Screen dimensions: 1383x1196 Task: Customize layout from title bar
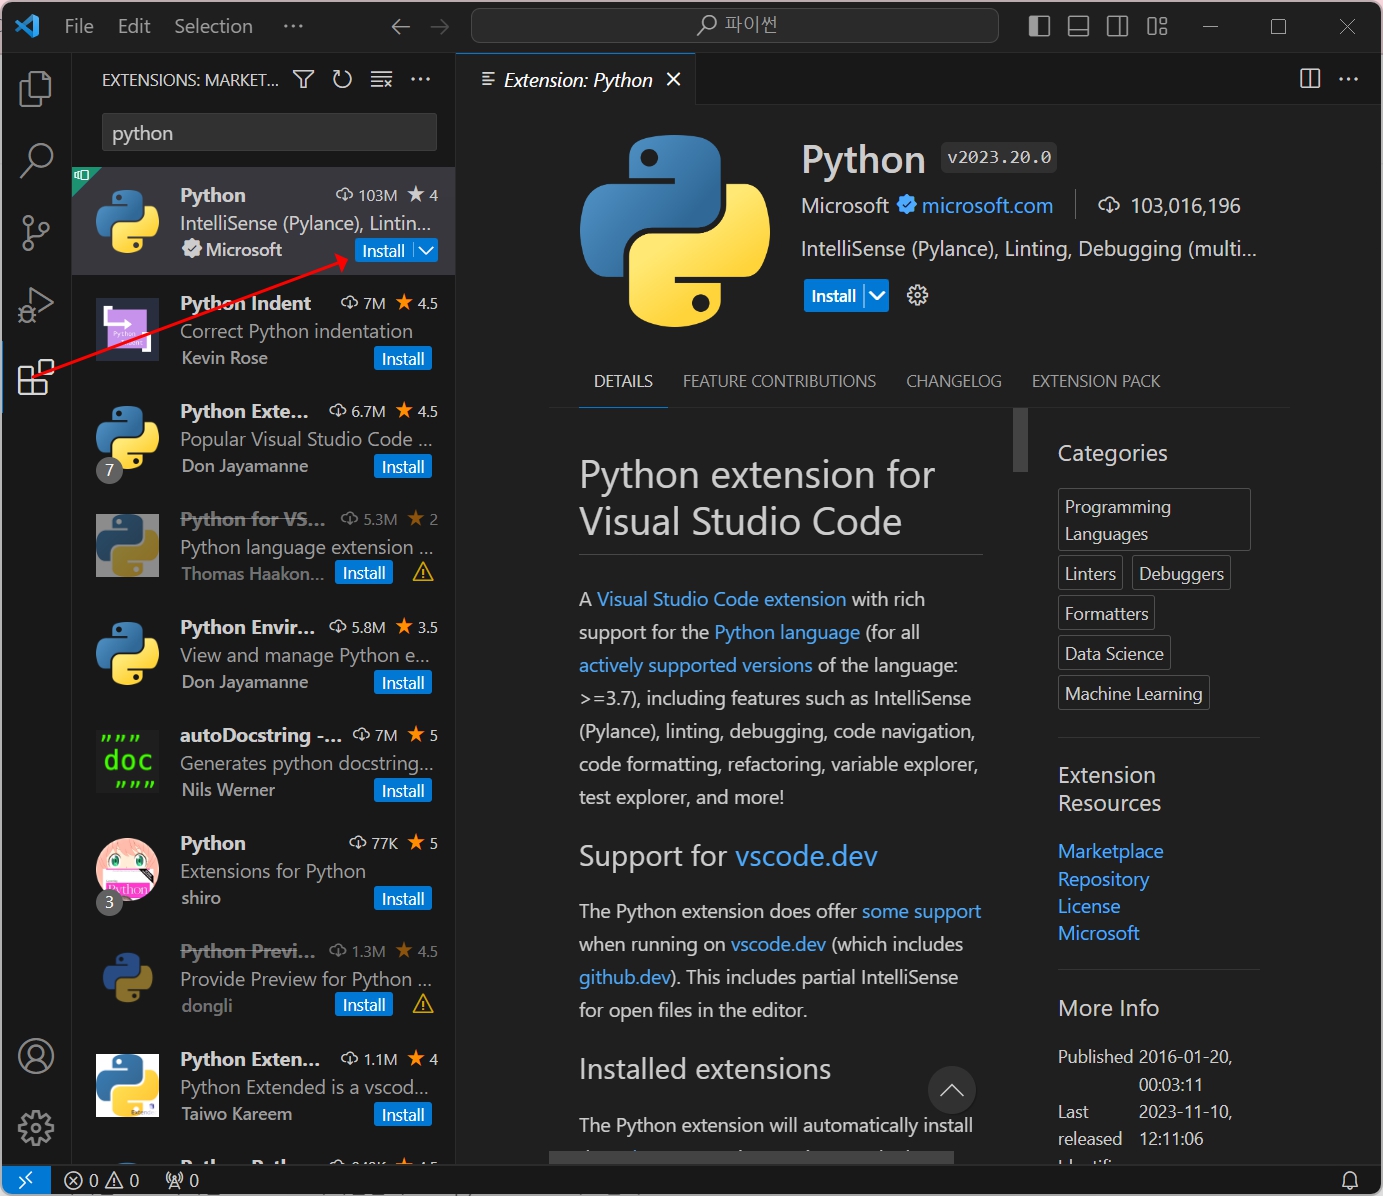click(x=1157, y=27)
